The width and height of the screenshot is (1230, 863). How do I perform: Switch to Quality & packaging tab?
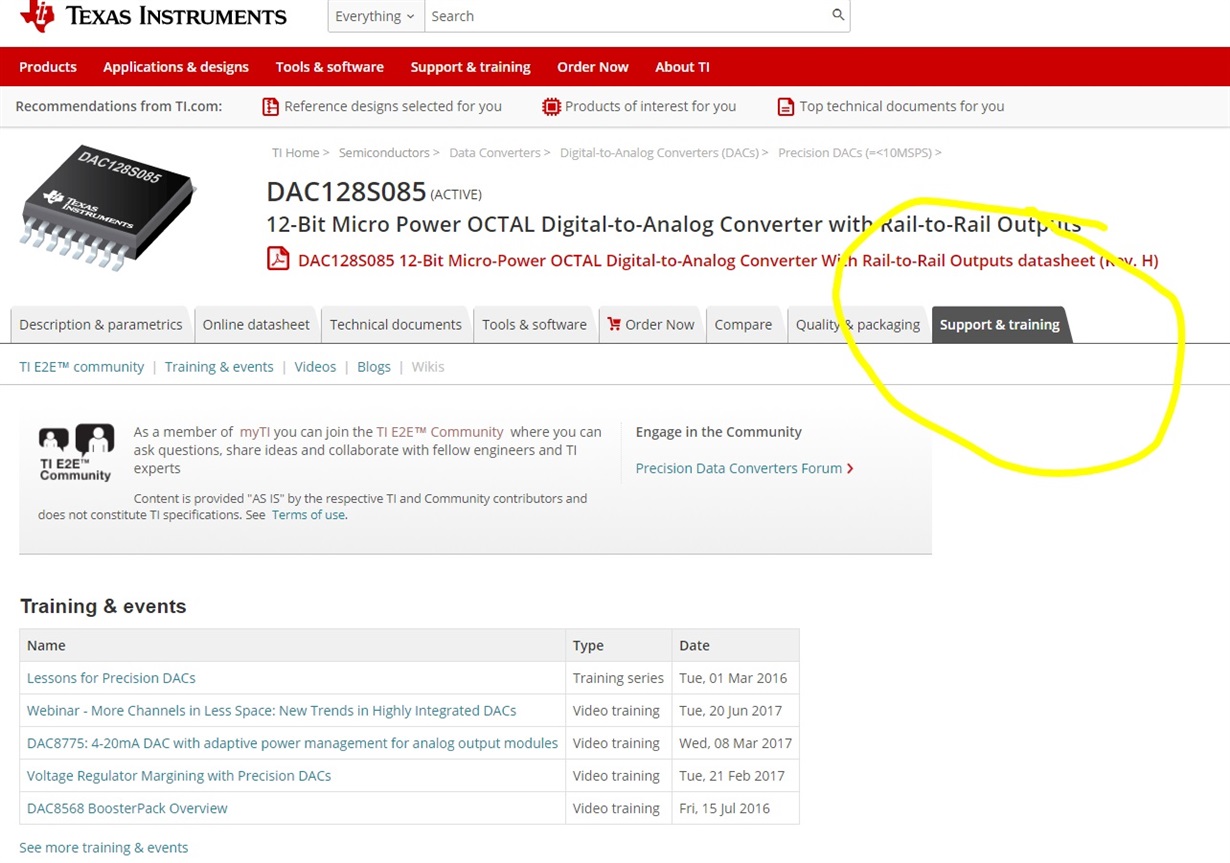(x=858, y=325)
